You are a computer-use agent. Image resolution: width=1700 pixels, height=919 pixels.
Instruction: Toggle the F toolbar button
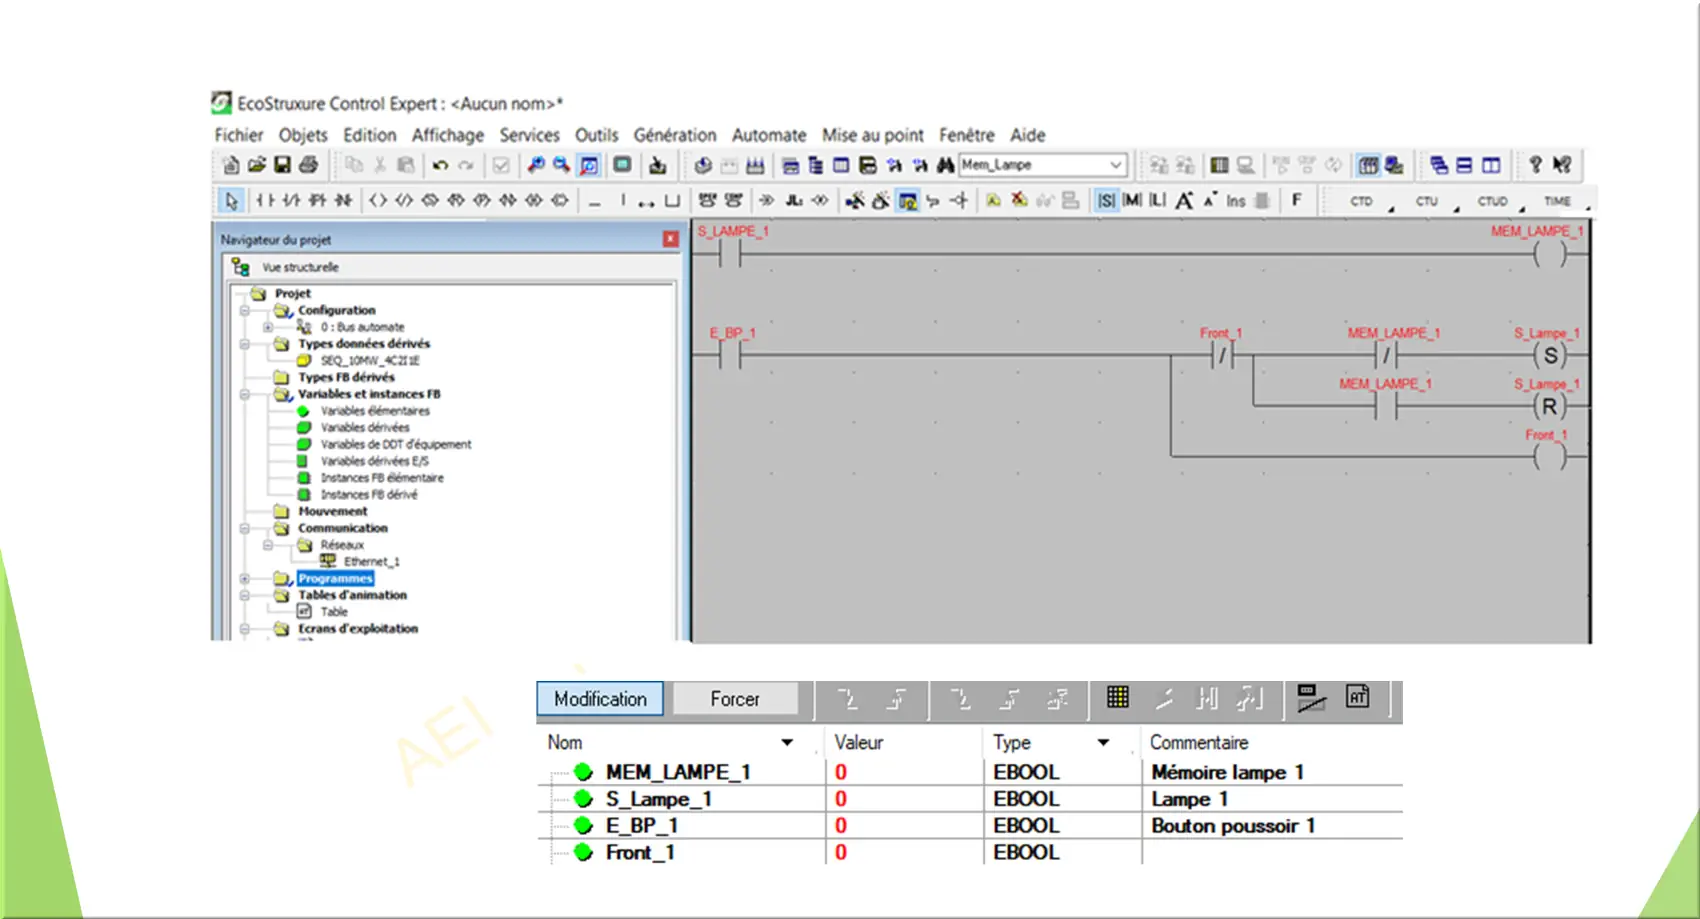click(1297, 200)
